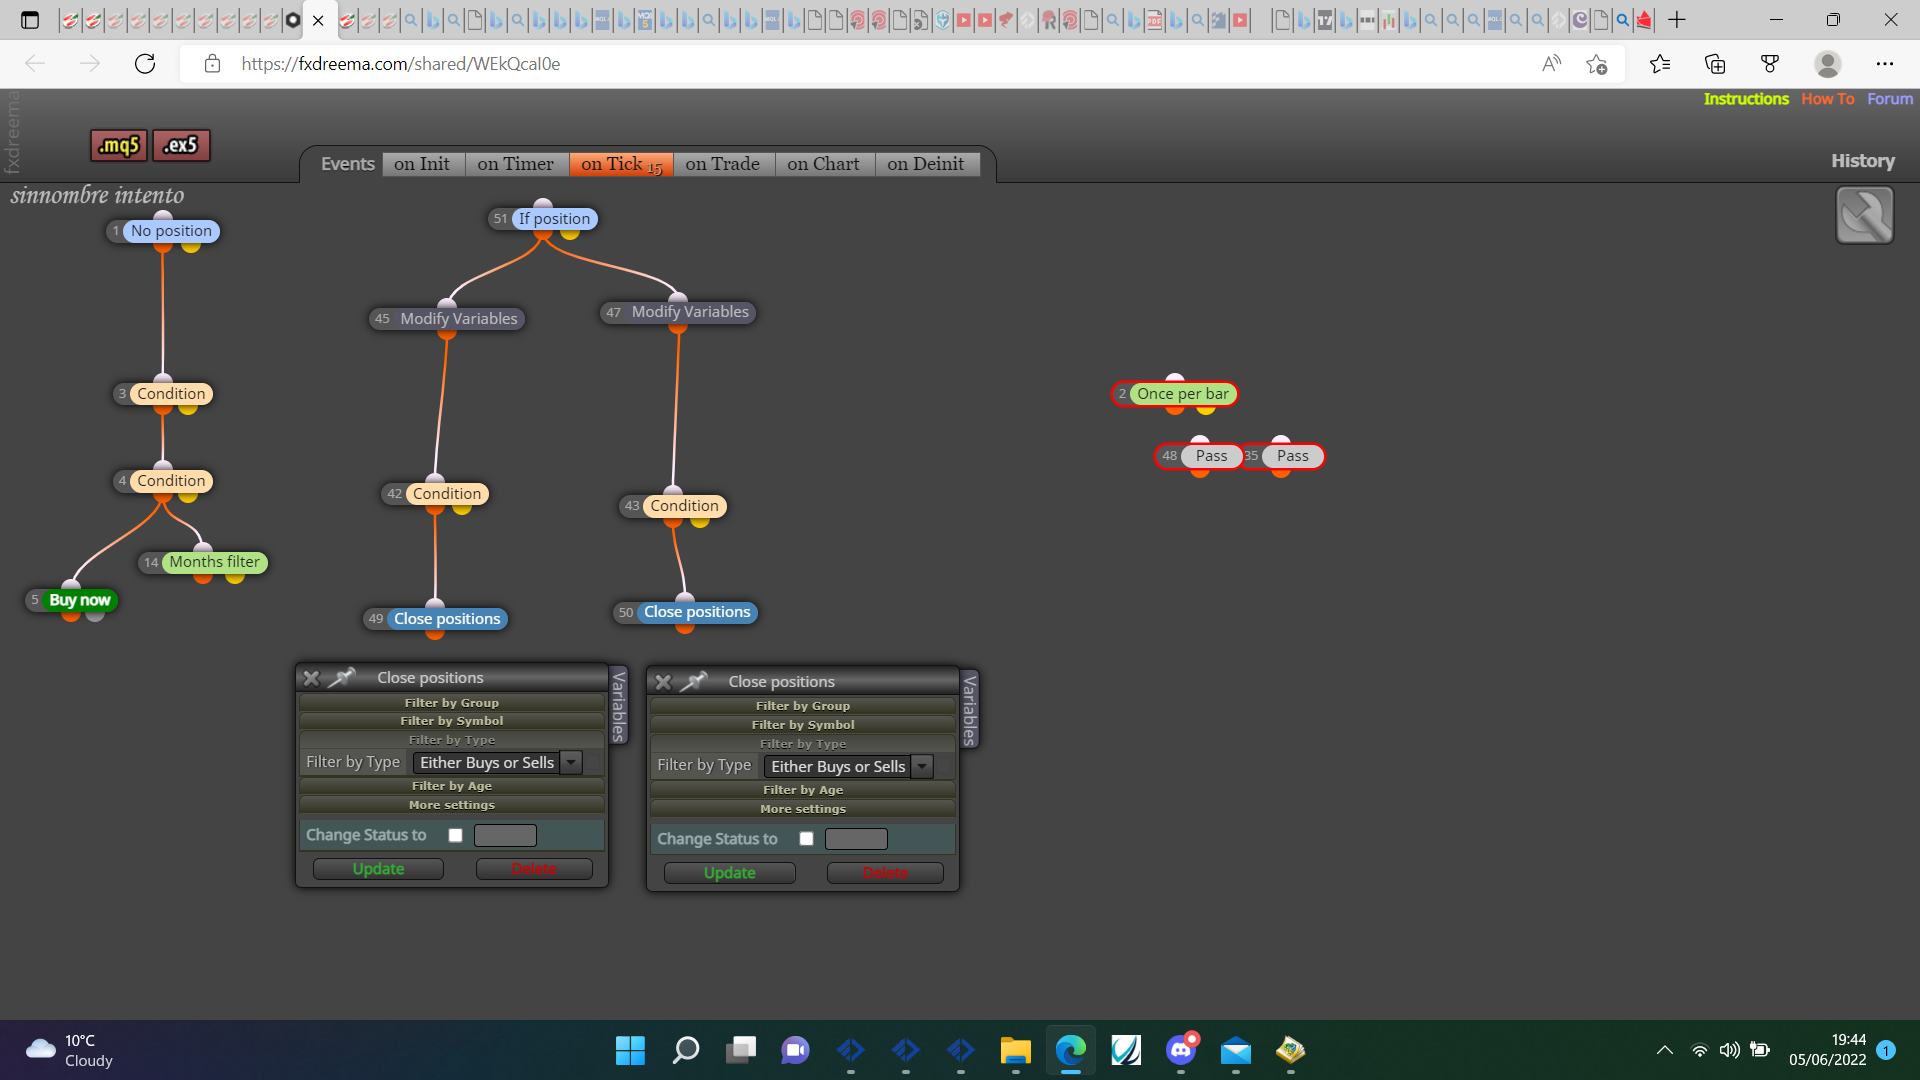Open the Instructions link

(1746, 99)
